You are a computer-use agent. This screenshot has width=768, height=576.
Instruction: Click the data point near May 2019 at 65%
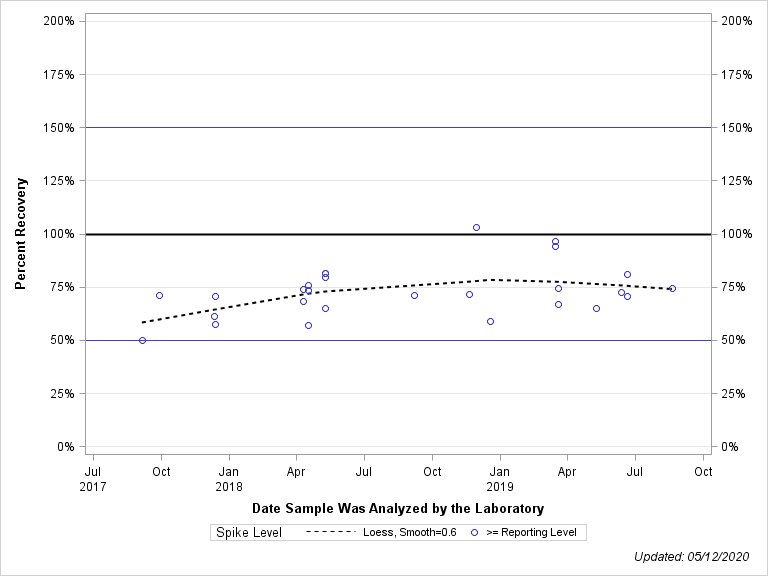pyautogui.click(x=597, y=309)
